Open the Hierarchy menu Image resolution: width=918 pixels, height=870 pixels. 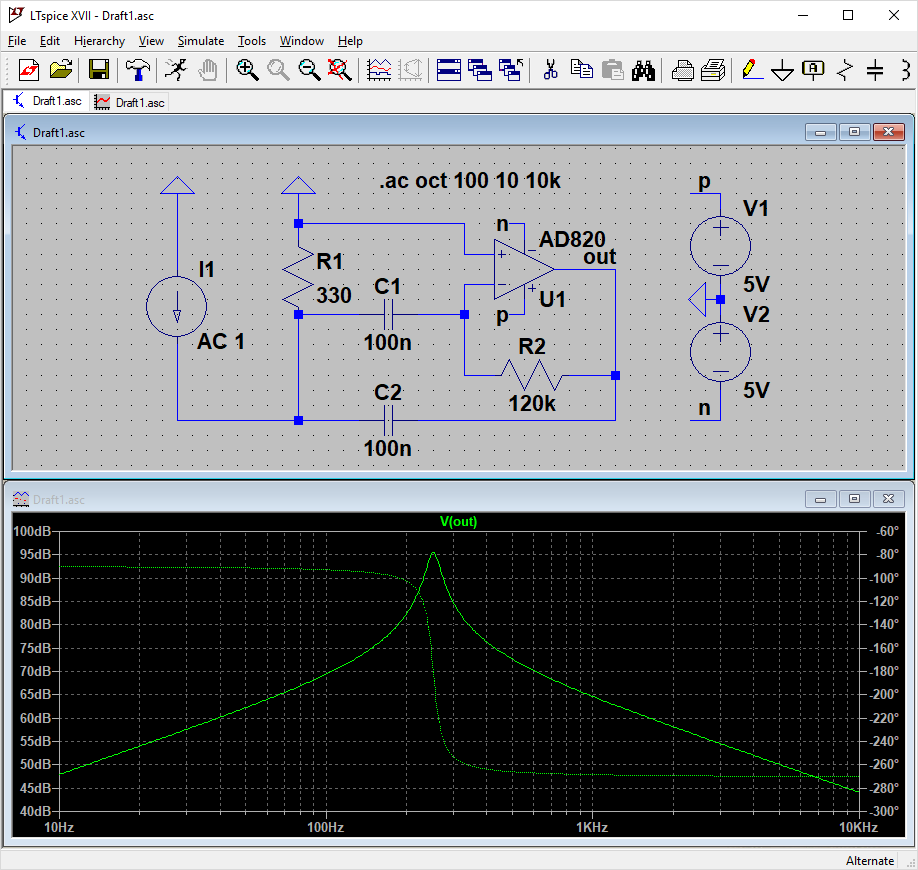(x=99, y=41)
